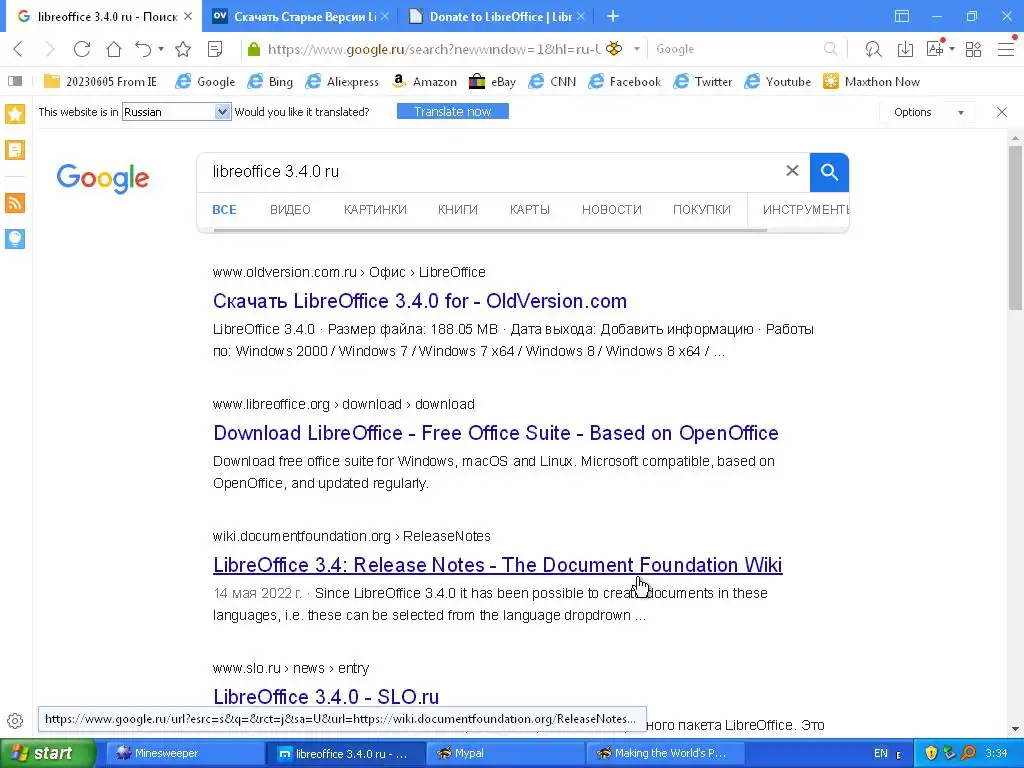The width and height of the screenshot is (1024, 768).
Task: Open the notes icon in sidebar
Action: click(15, 150)
